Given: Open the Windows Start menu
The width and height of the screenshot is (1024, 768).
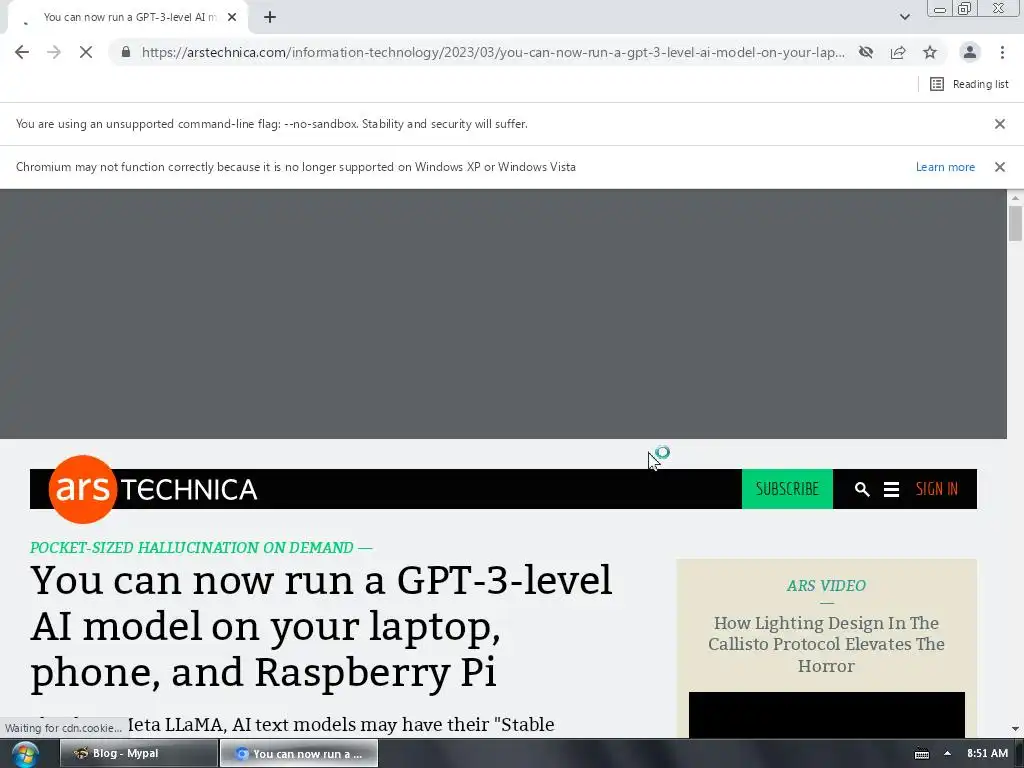Looking at the screenshot, I should pos(25,754).
